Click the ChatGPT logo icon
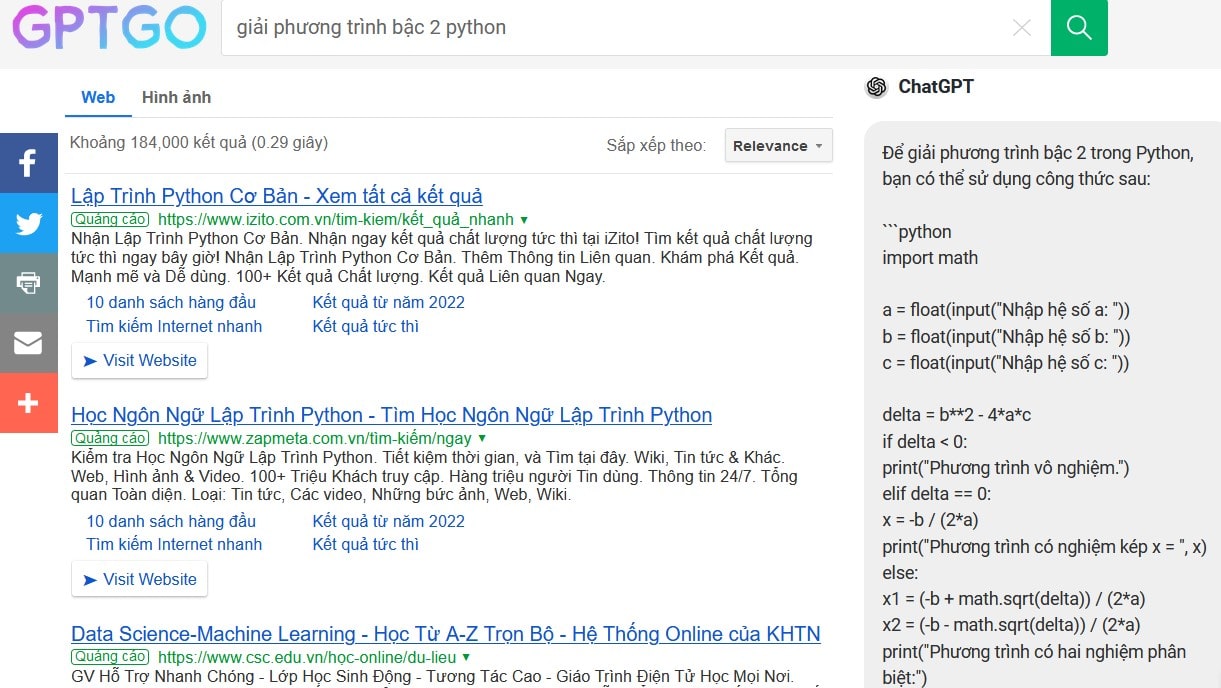This screenshot has width=1221, height=688. coord(877,87)
